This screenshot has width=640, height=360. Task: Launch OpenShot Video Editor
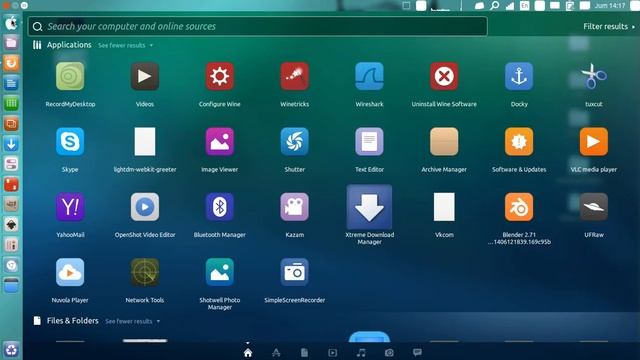click(145, 207)
